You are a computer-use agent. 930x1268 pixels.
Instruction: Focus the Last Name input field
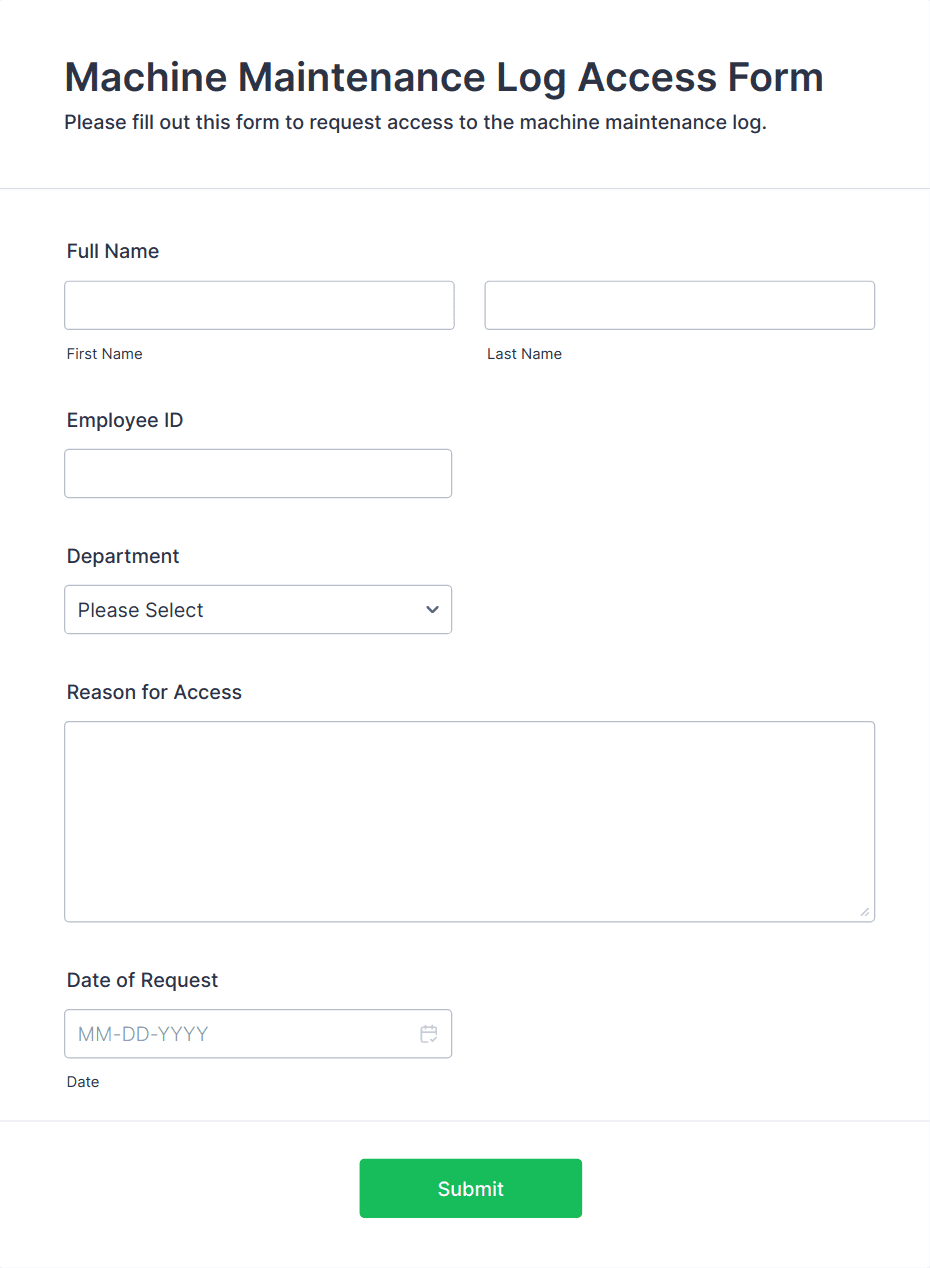(679, 305)
